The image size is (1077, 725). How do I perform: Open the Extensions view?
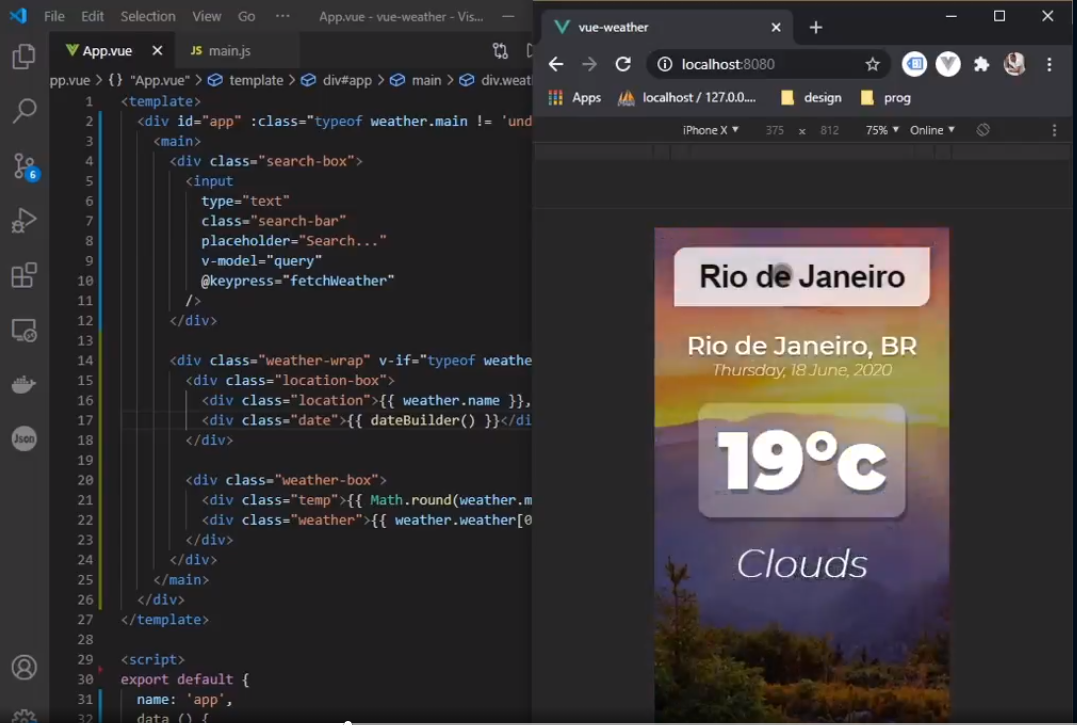pos(24,275)
